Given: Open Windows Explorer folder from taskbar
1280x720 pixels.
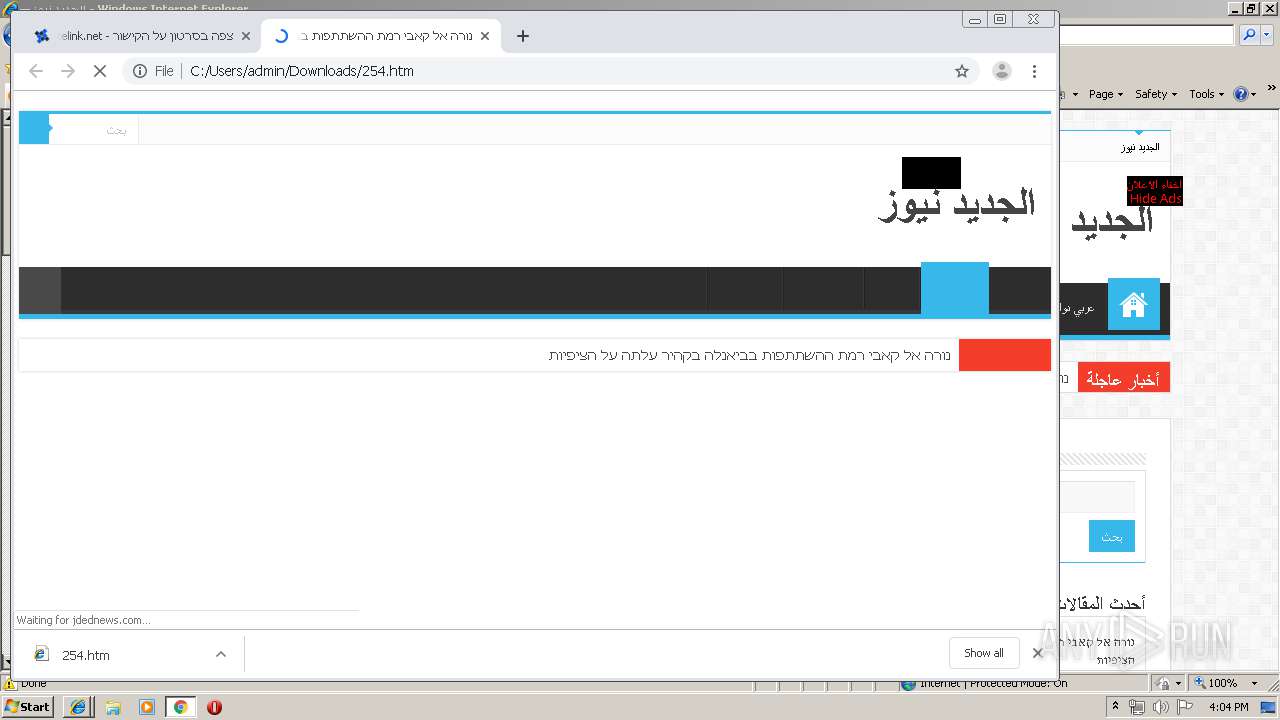Looking at the screenshot, I should (x=113, y=707).
